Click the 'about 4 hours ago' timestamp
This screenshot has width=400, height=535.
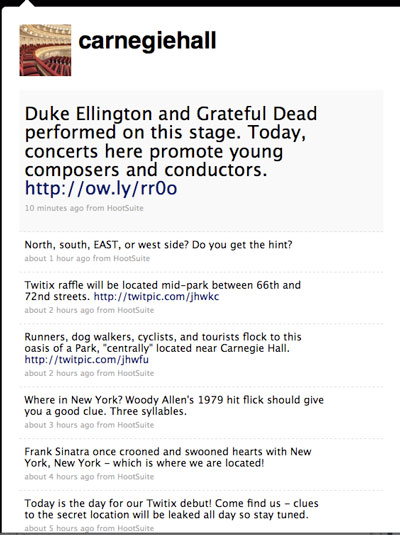59,477
